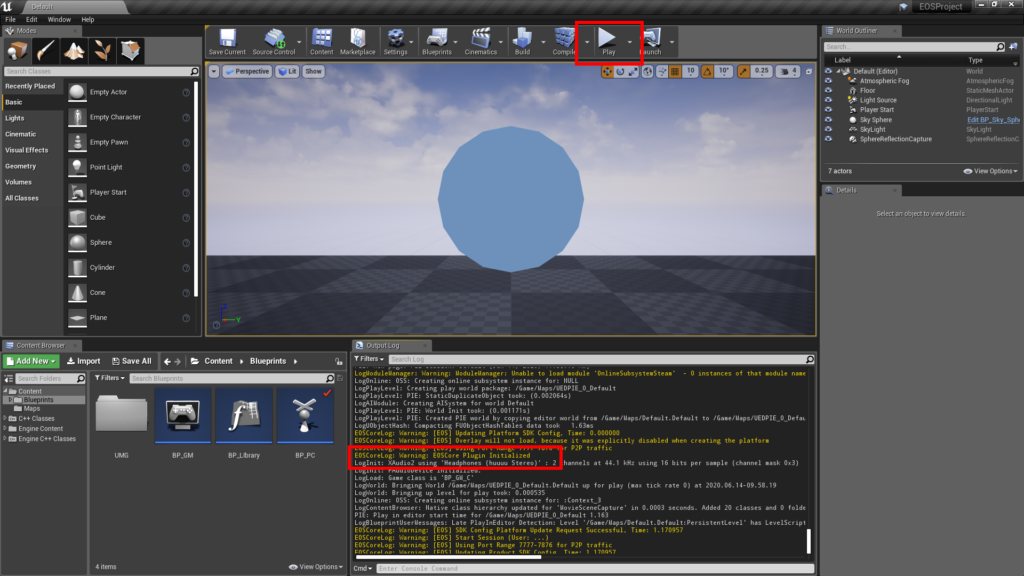Viewport: 1024px width, 576px height.
Task: Open the viewport options dropdown arrow
Action: tap(214, 71)
